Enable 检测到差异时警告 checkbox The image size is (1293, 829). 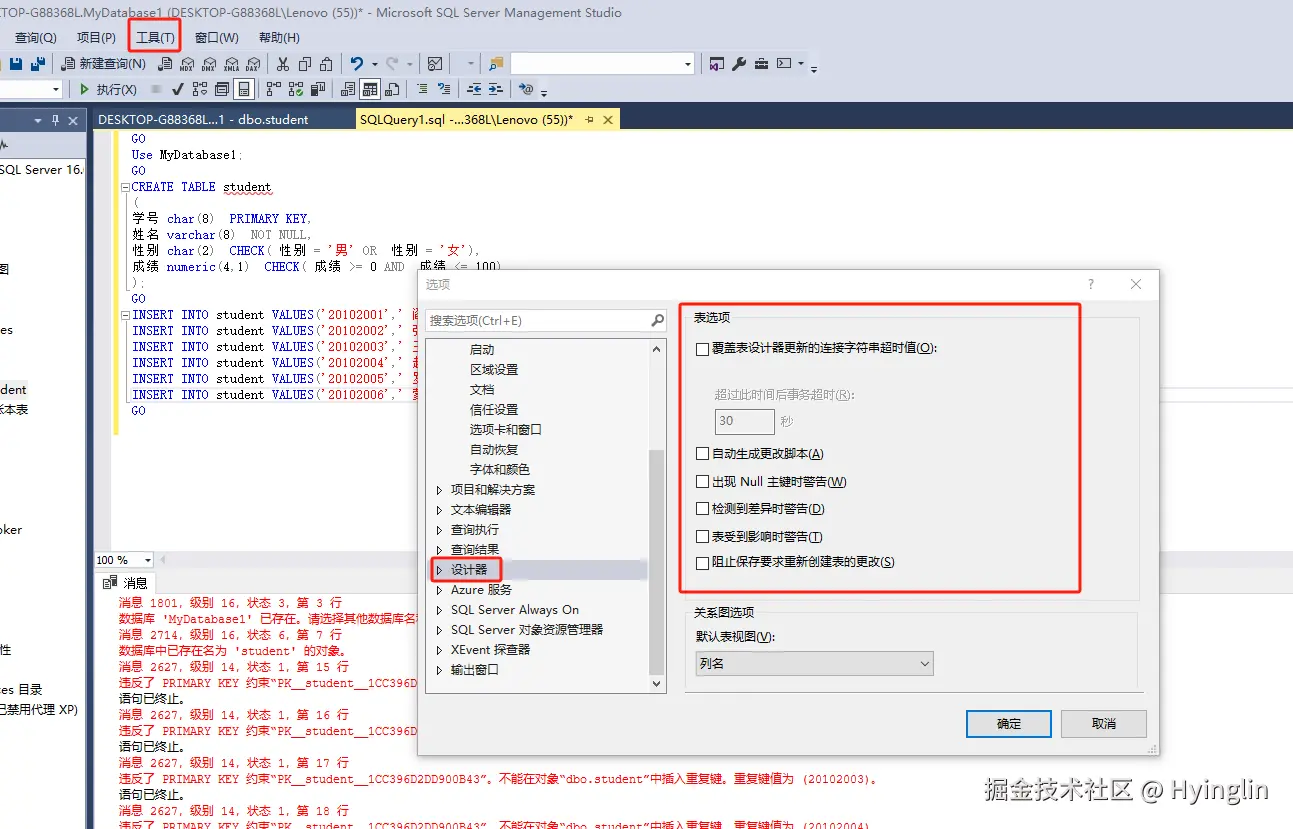tap(703, 509)
